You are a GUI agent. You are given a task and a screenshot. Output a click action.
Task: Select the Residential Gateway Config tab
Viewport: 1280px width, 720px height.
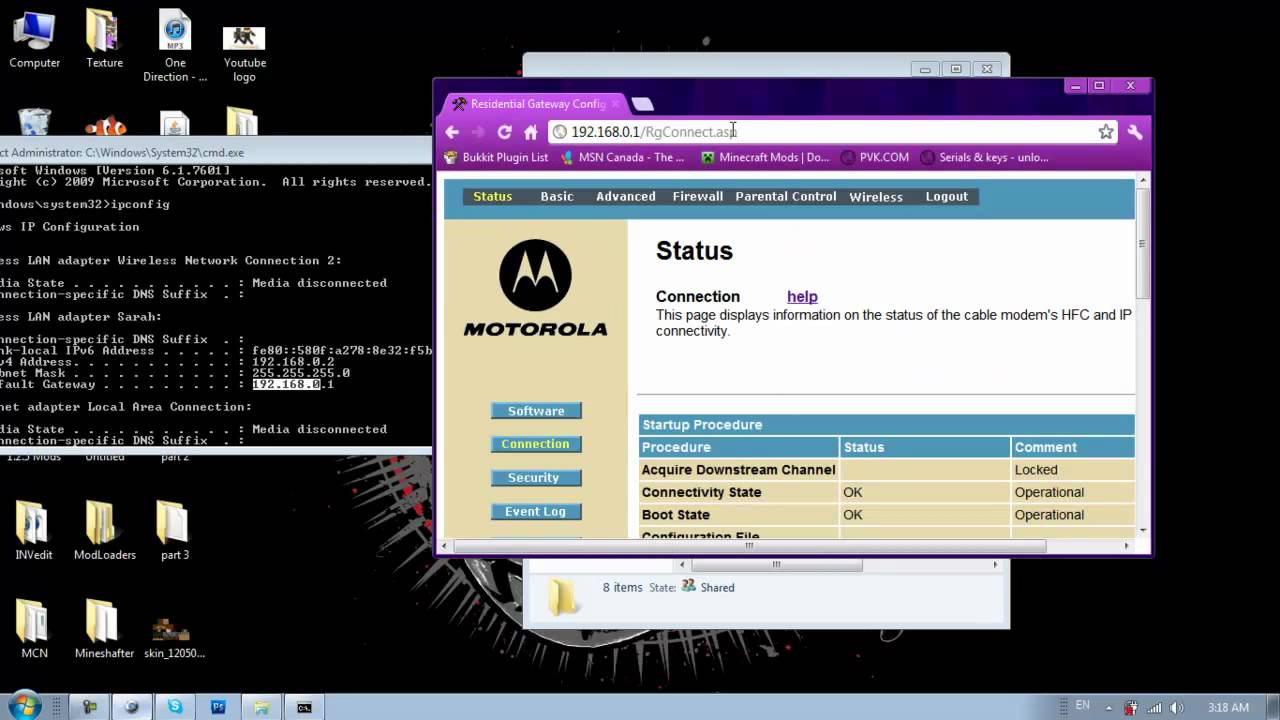click(x=535, y=104)
